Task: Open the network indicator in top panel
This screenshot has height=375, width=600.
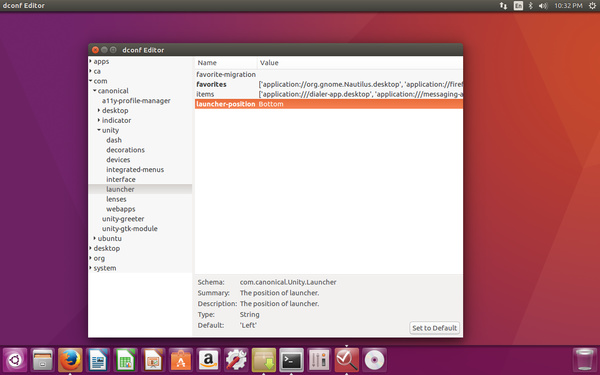Action: (503, 5)
